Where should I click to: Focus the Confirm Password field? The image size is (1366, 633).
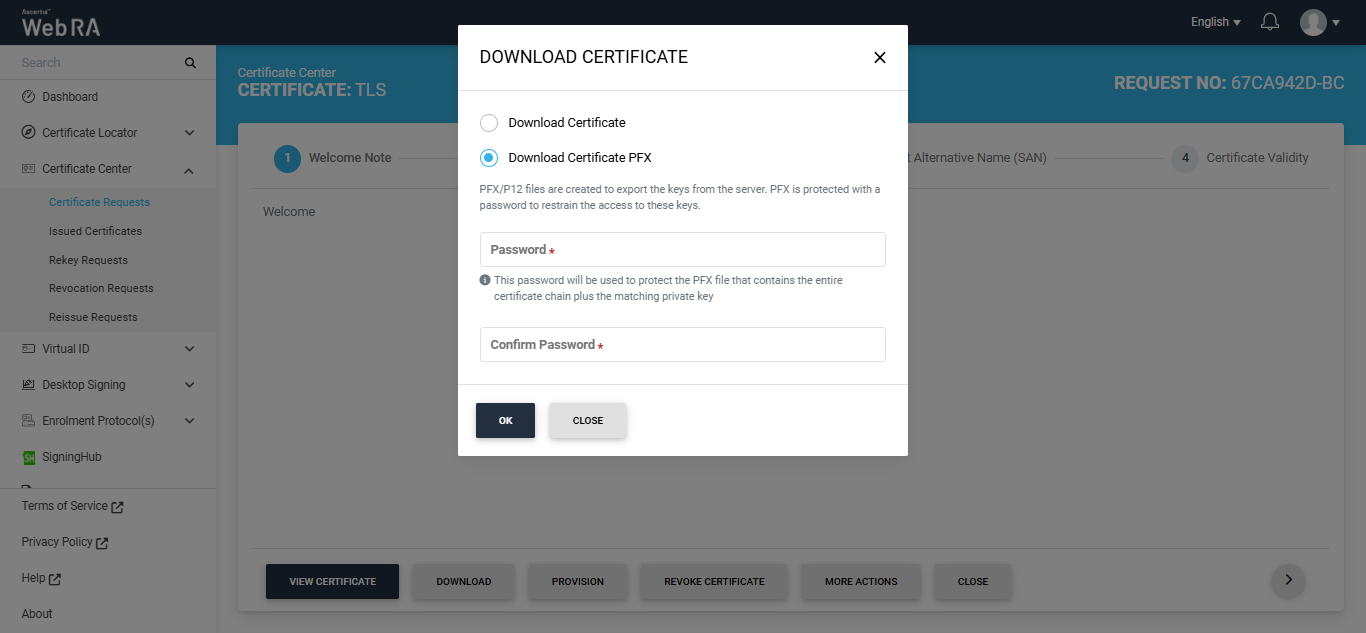(x=682, y=345)
